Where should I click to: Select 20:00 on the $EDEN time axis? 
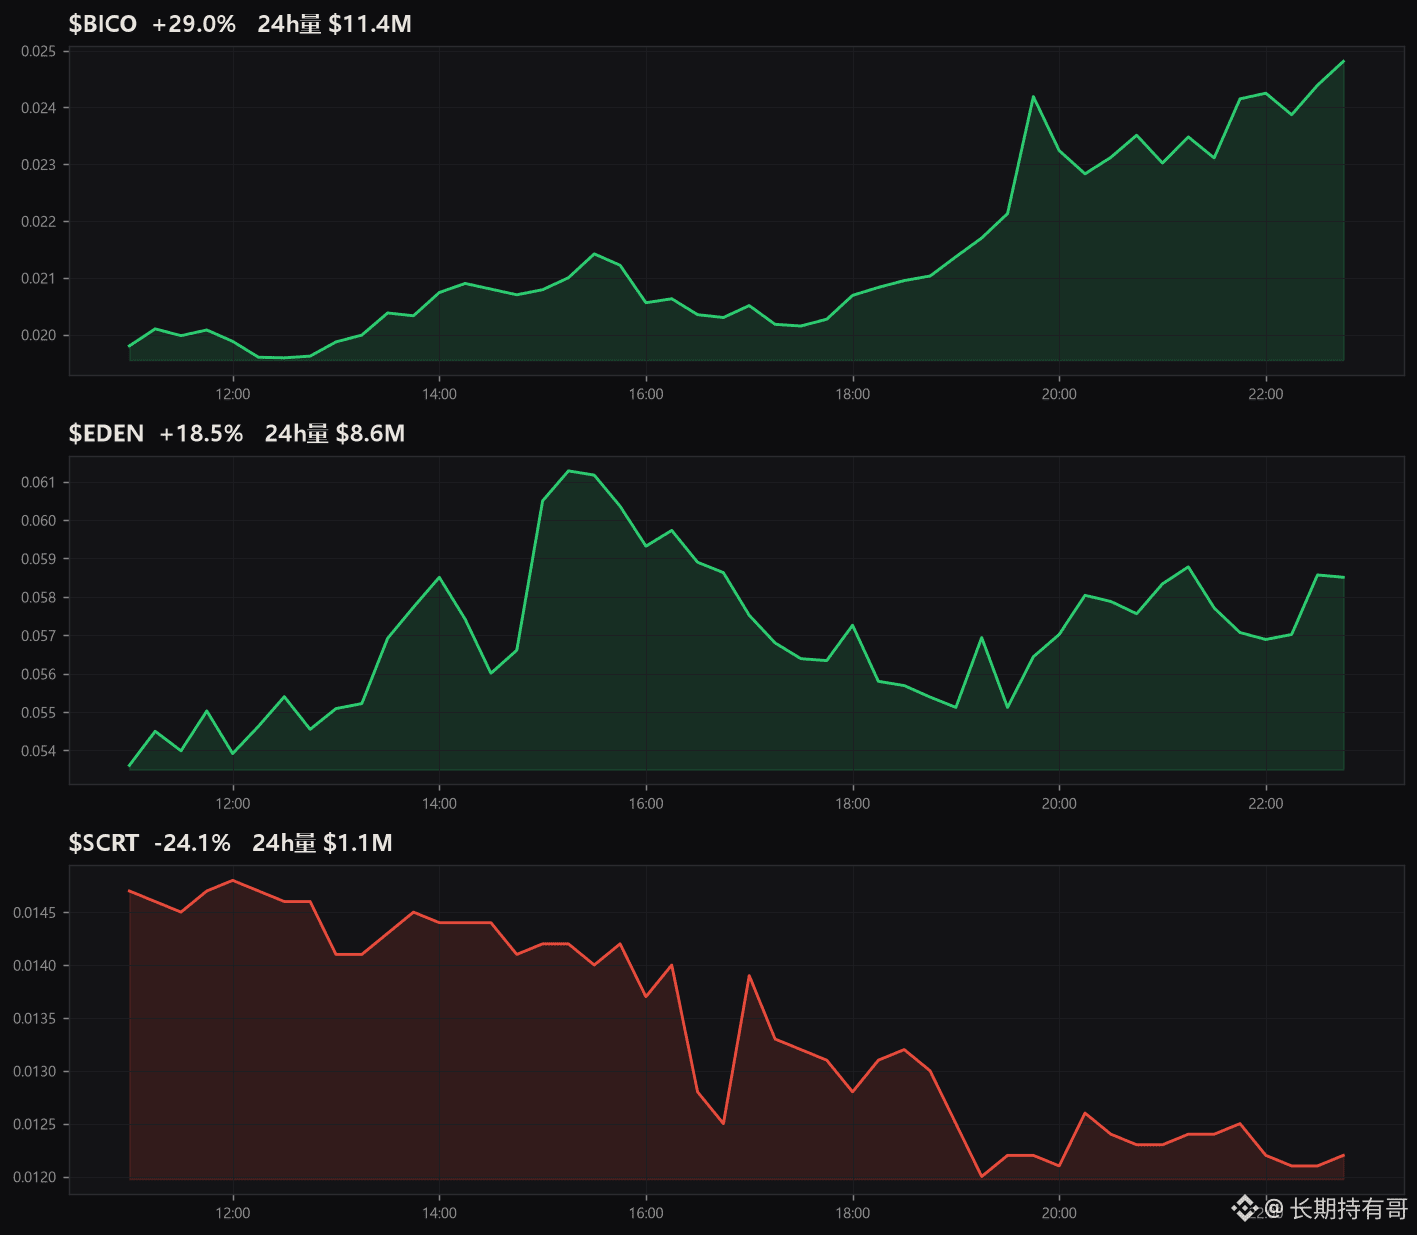click(x=1060, y=803)
